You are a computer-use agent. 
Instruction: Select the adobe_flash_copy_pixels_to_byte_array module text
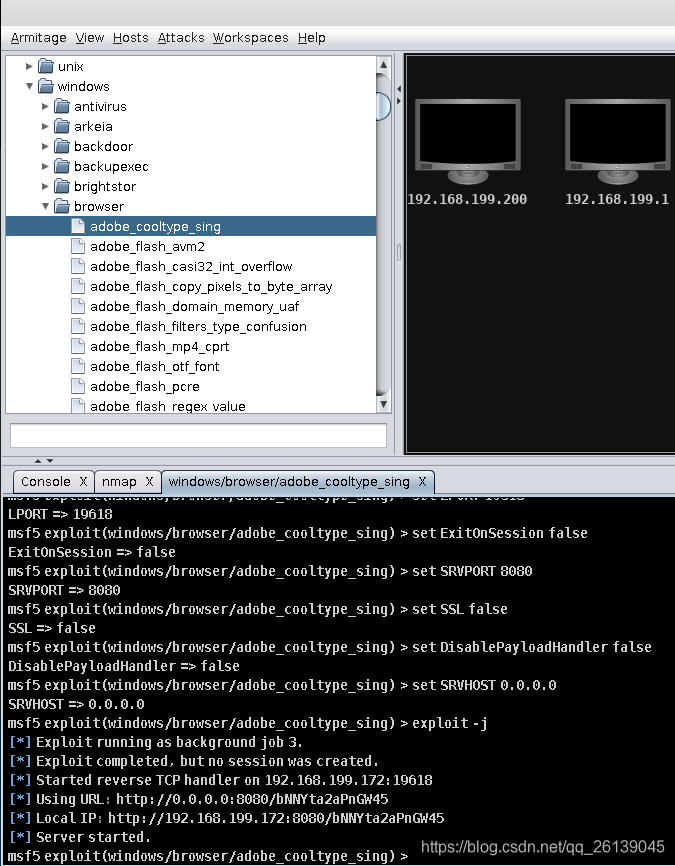tap(211, 287)
